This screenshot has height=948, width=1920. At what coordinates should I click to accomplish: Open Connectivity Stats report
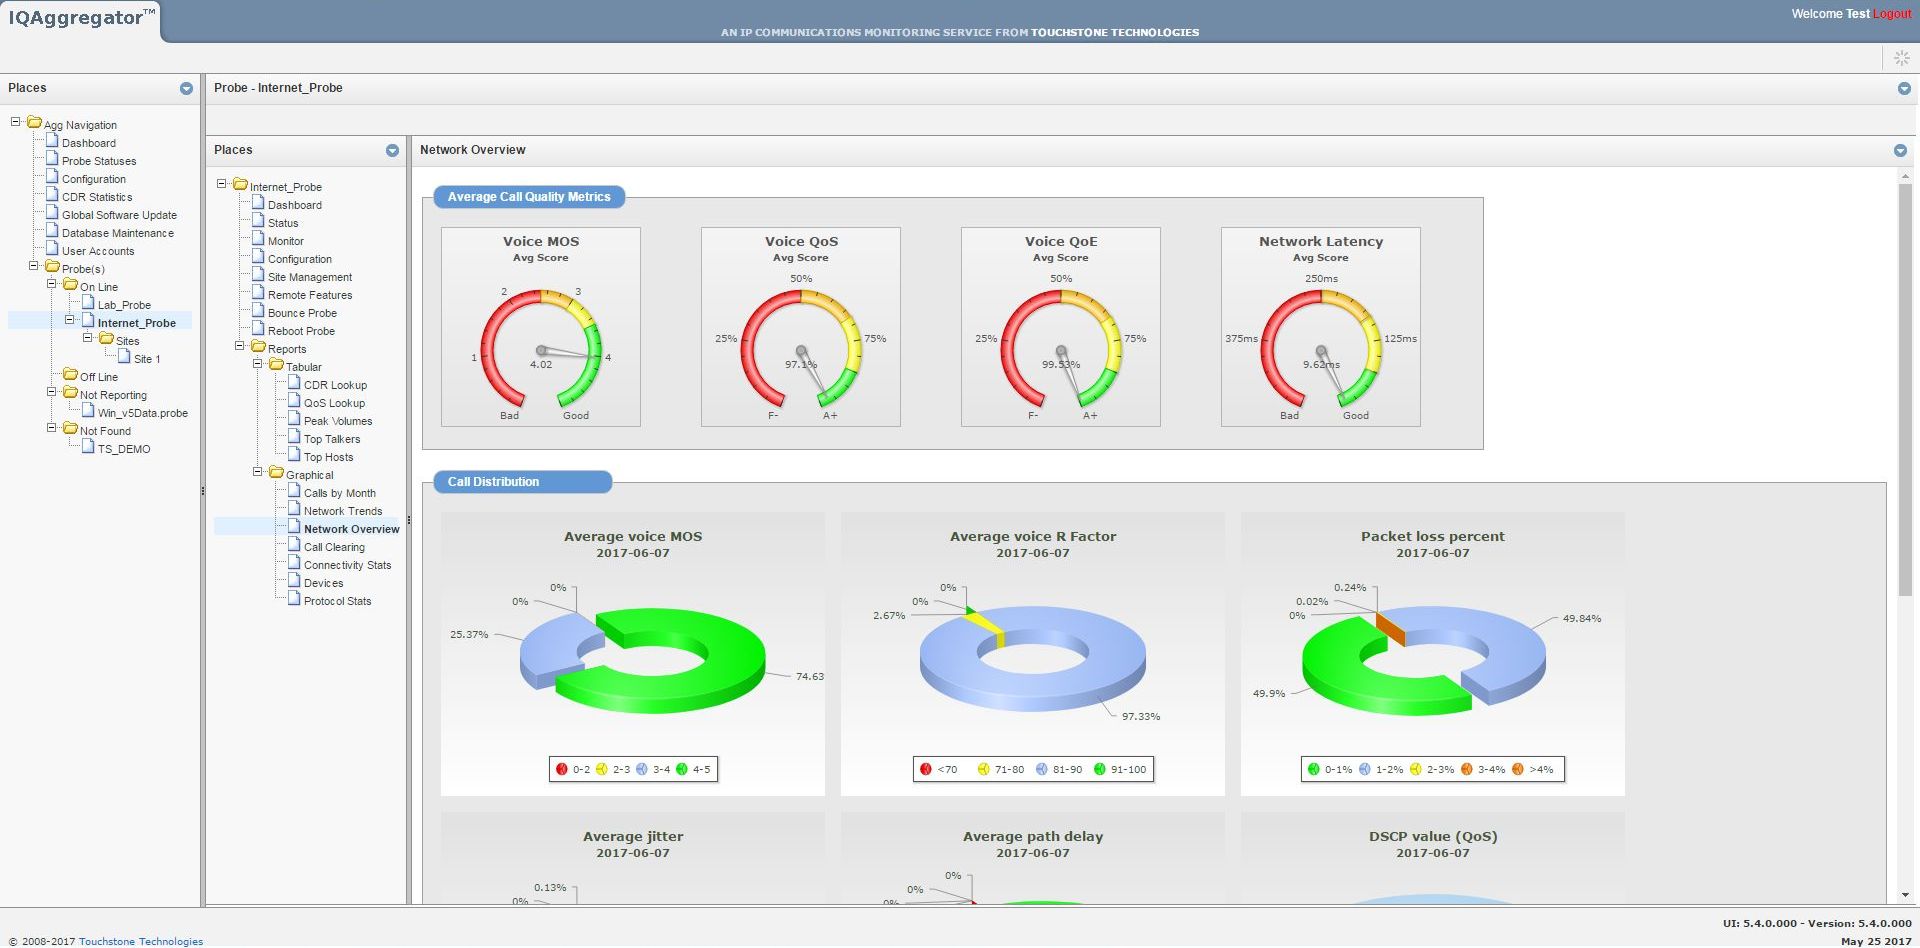pos(348,565)
